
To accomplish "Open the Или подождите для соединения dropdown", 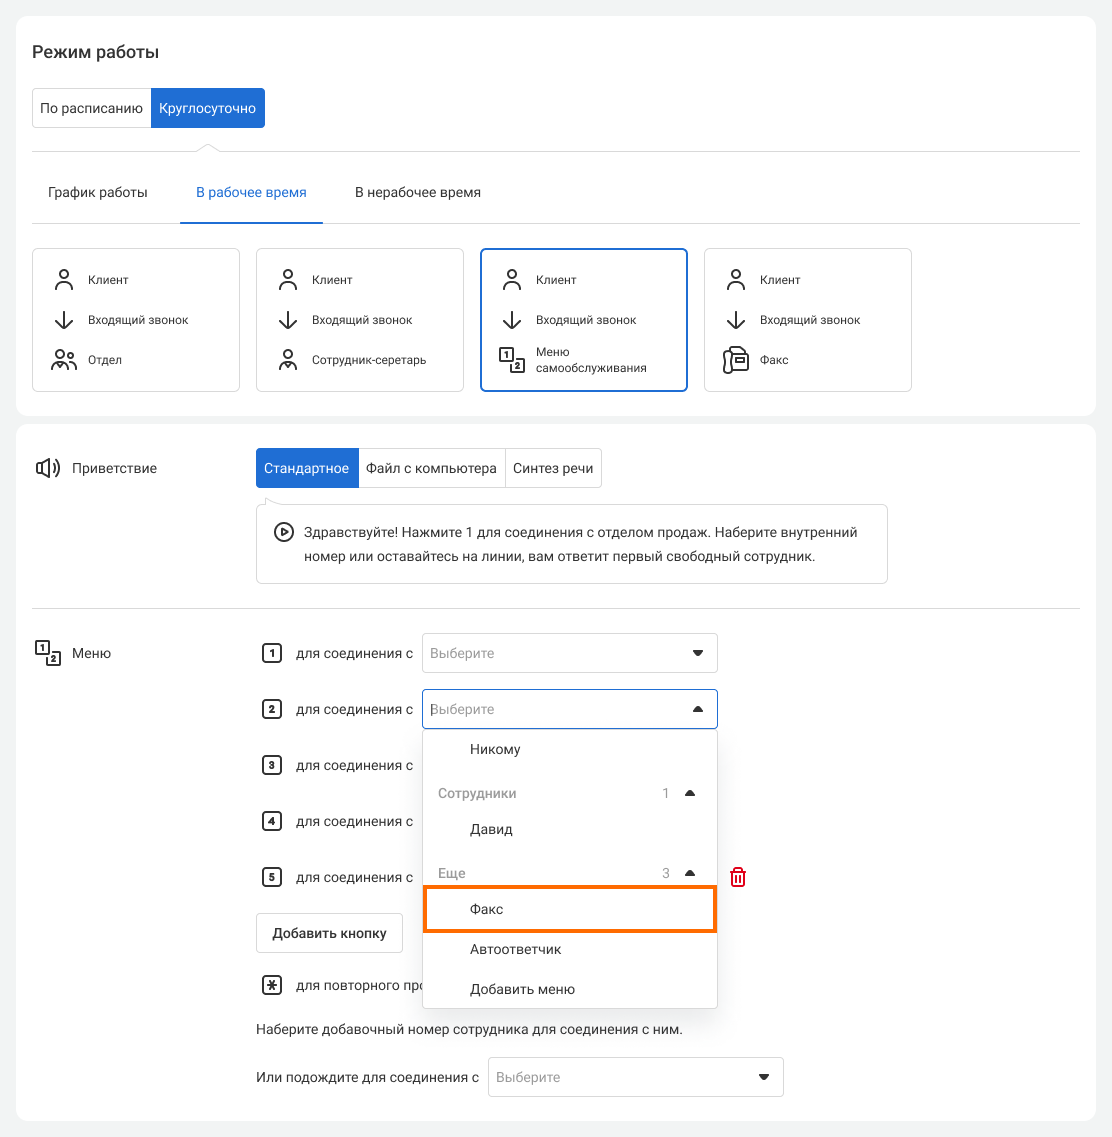I will click(635, 1077).
